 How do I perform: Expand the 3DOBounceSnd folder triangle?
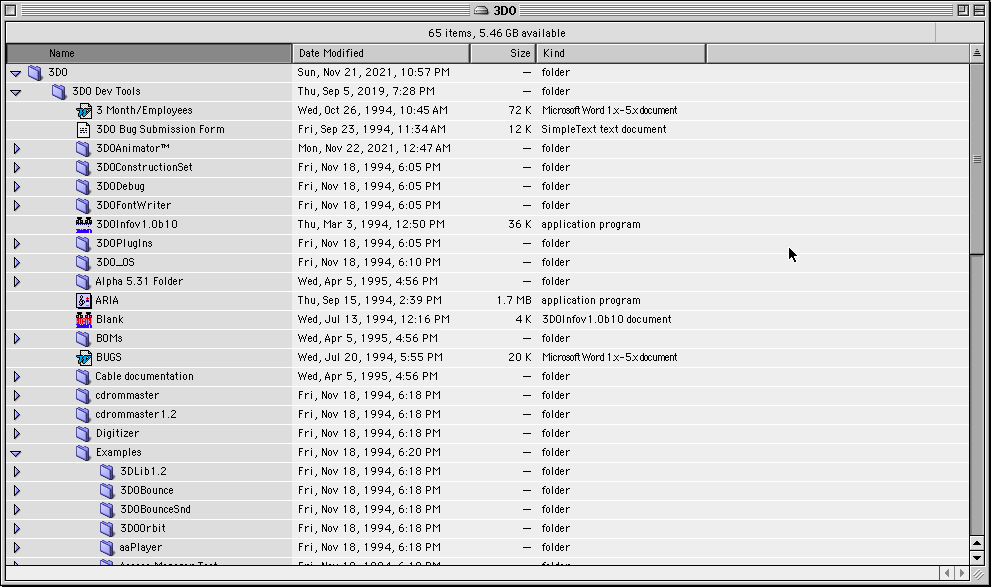pyautogui.click(x=16, y=509)
